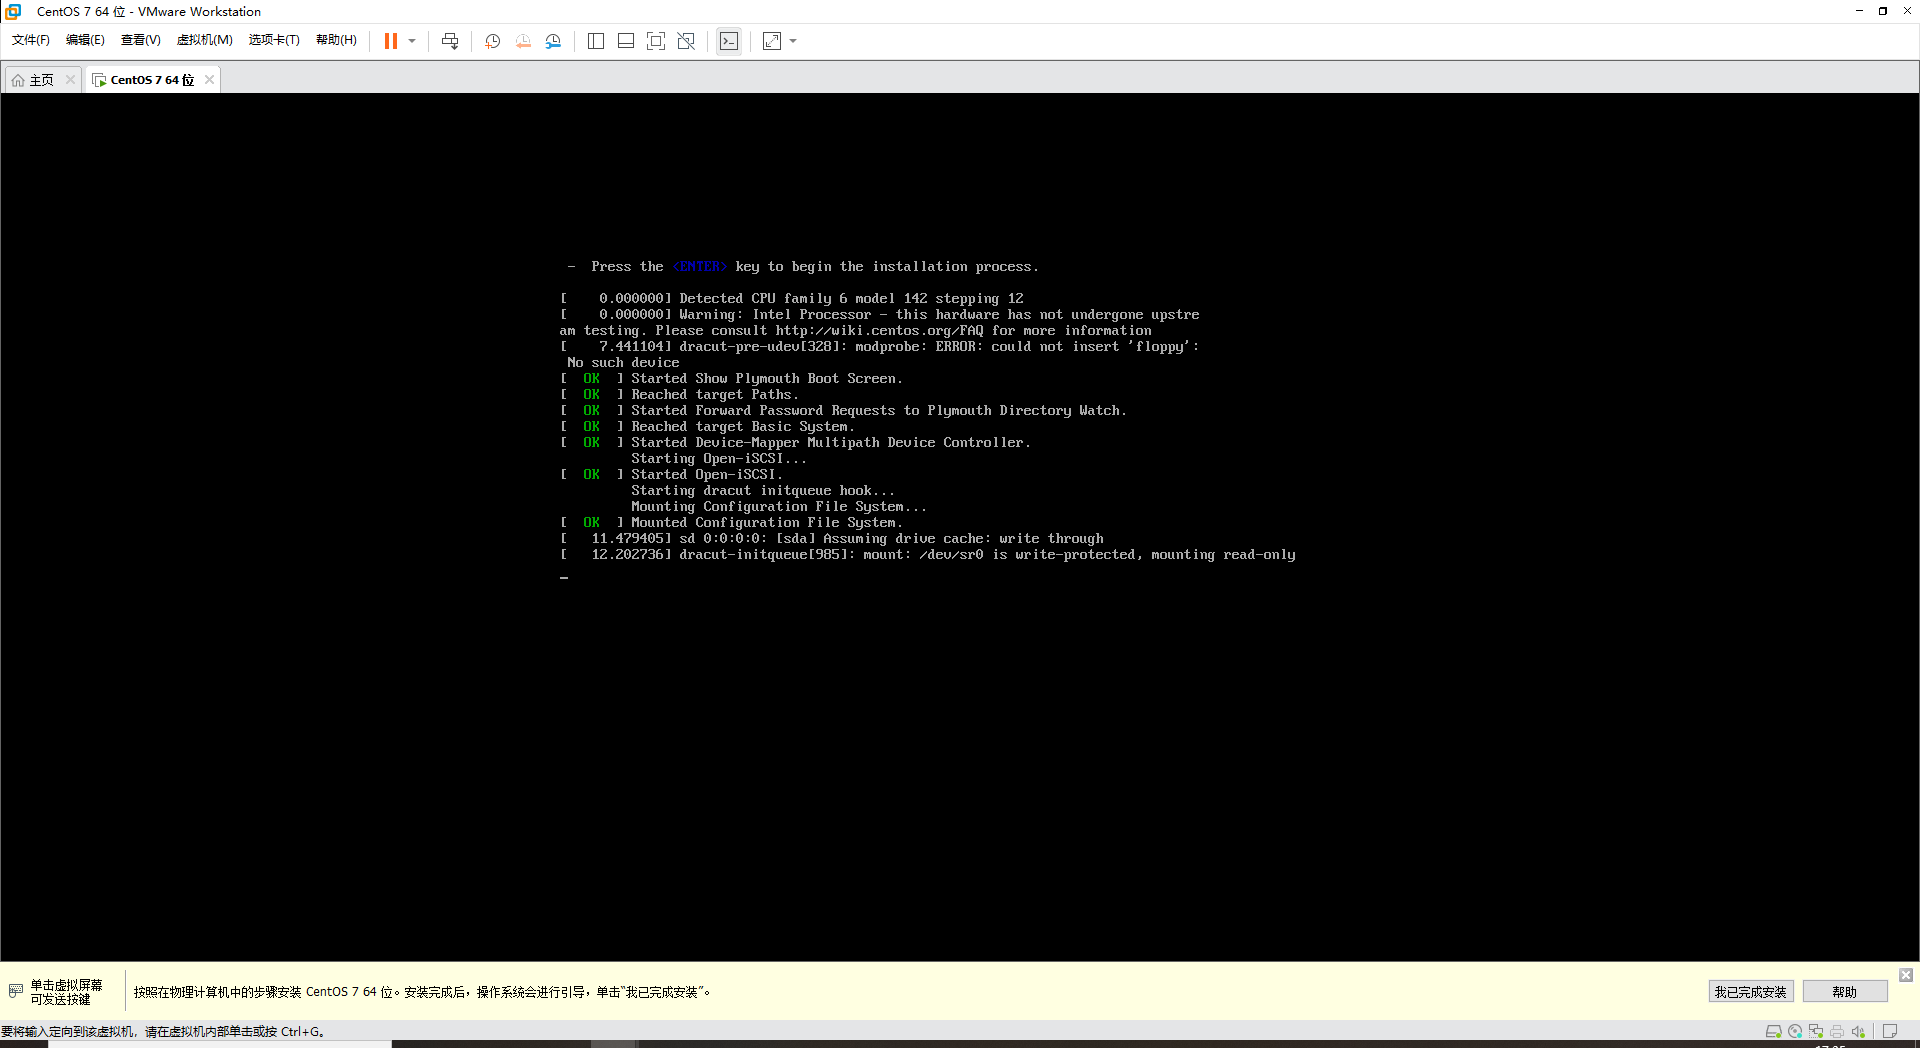Restore down the VMware Workstation window

[1883, 11]
